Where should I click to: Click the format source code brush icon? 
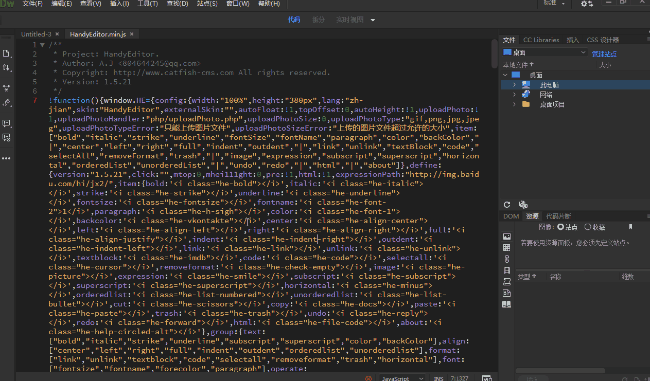point(6,103)
